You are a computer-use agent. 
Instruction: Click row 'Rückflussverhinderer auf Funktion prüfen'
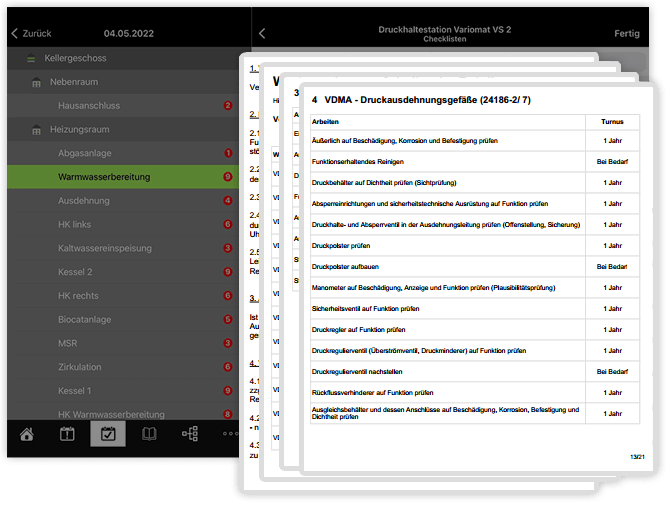[x=475, y=392]
